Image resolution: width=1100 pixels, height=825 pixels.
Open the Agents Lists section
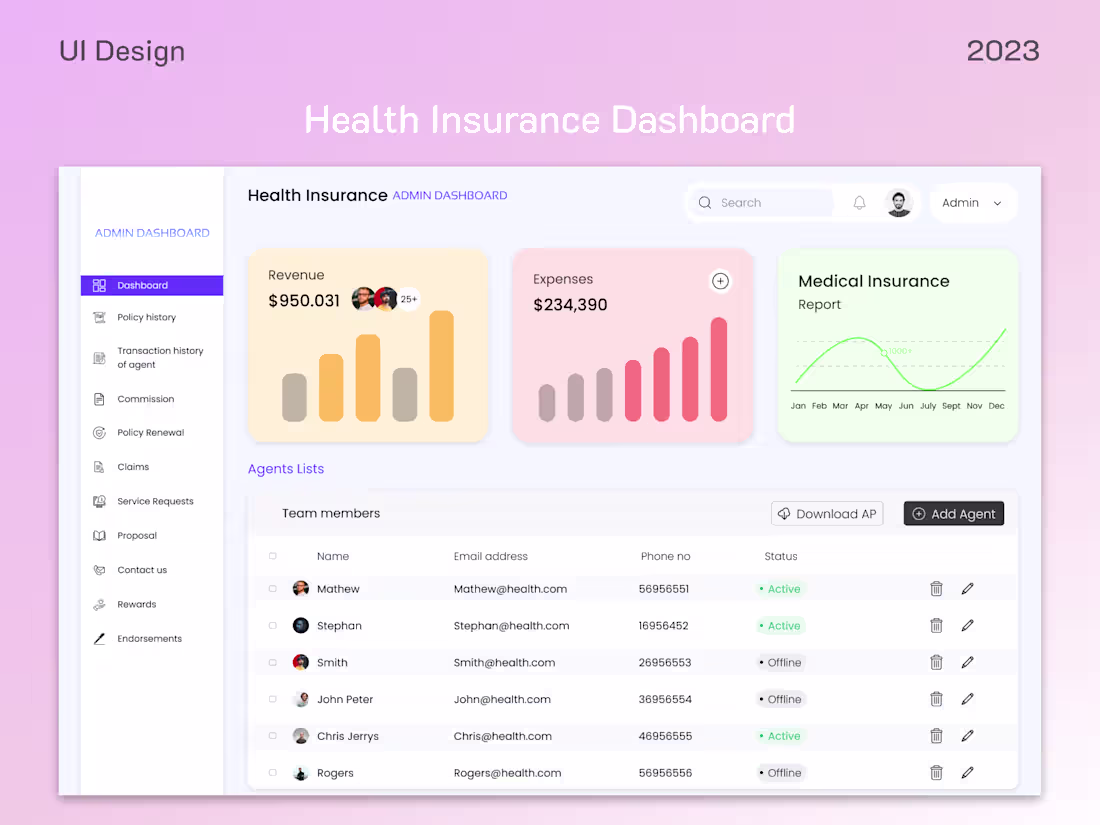point(285,468)
